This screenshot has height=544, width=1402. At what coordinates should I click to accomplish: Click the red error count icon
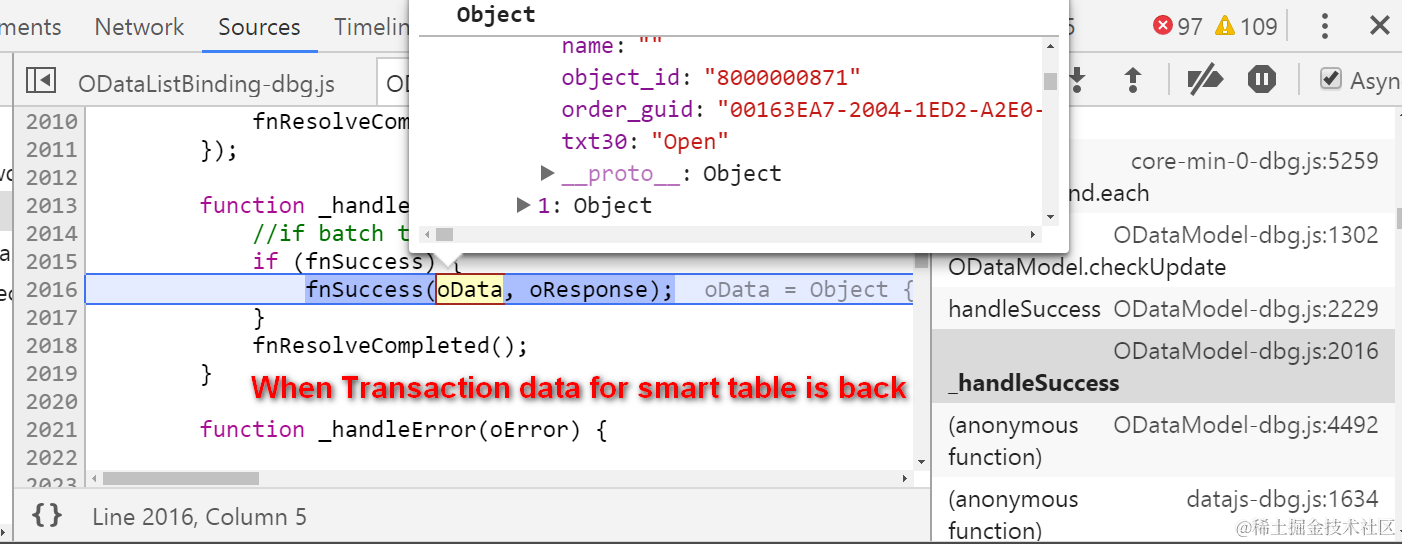pos(1163,26)
